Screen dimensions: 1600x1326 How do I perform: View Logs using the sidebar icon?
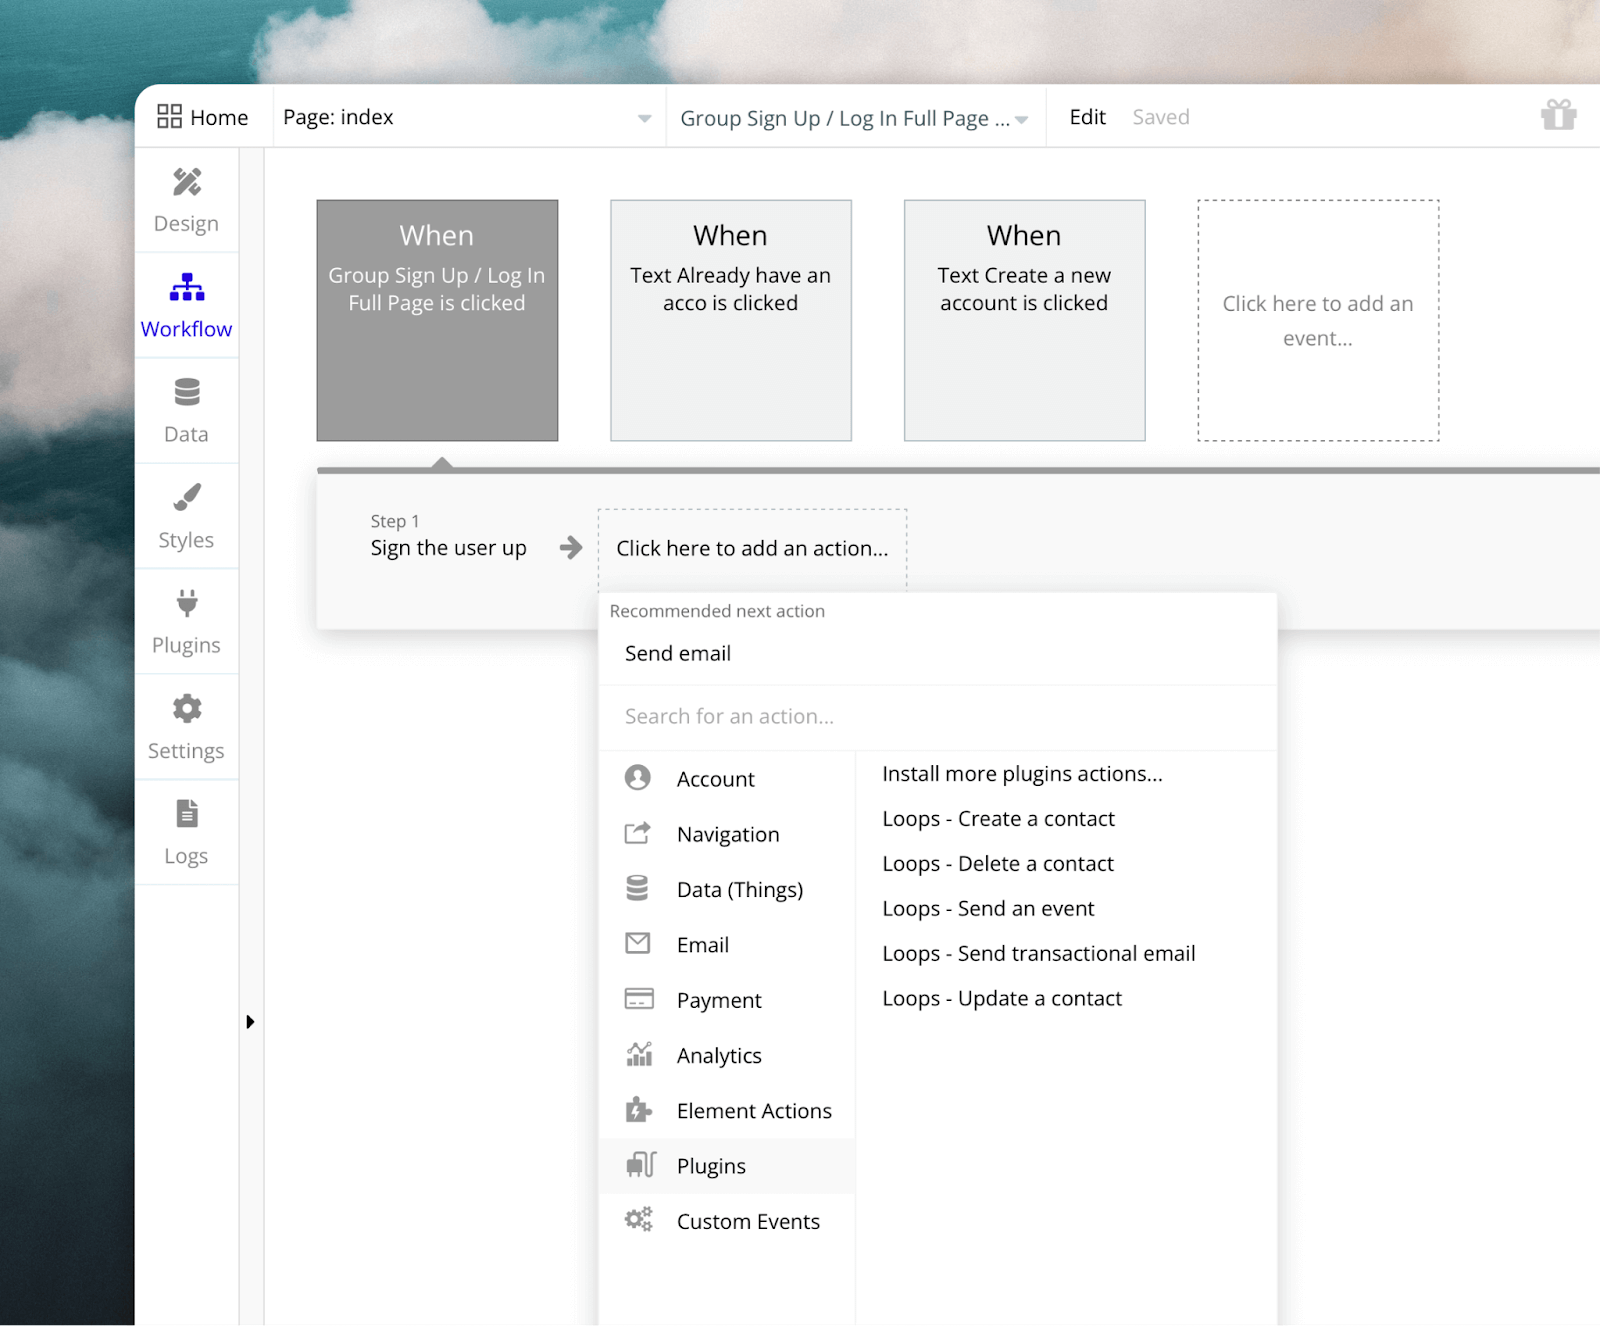coord(186,832)
